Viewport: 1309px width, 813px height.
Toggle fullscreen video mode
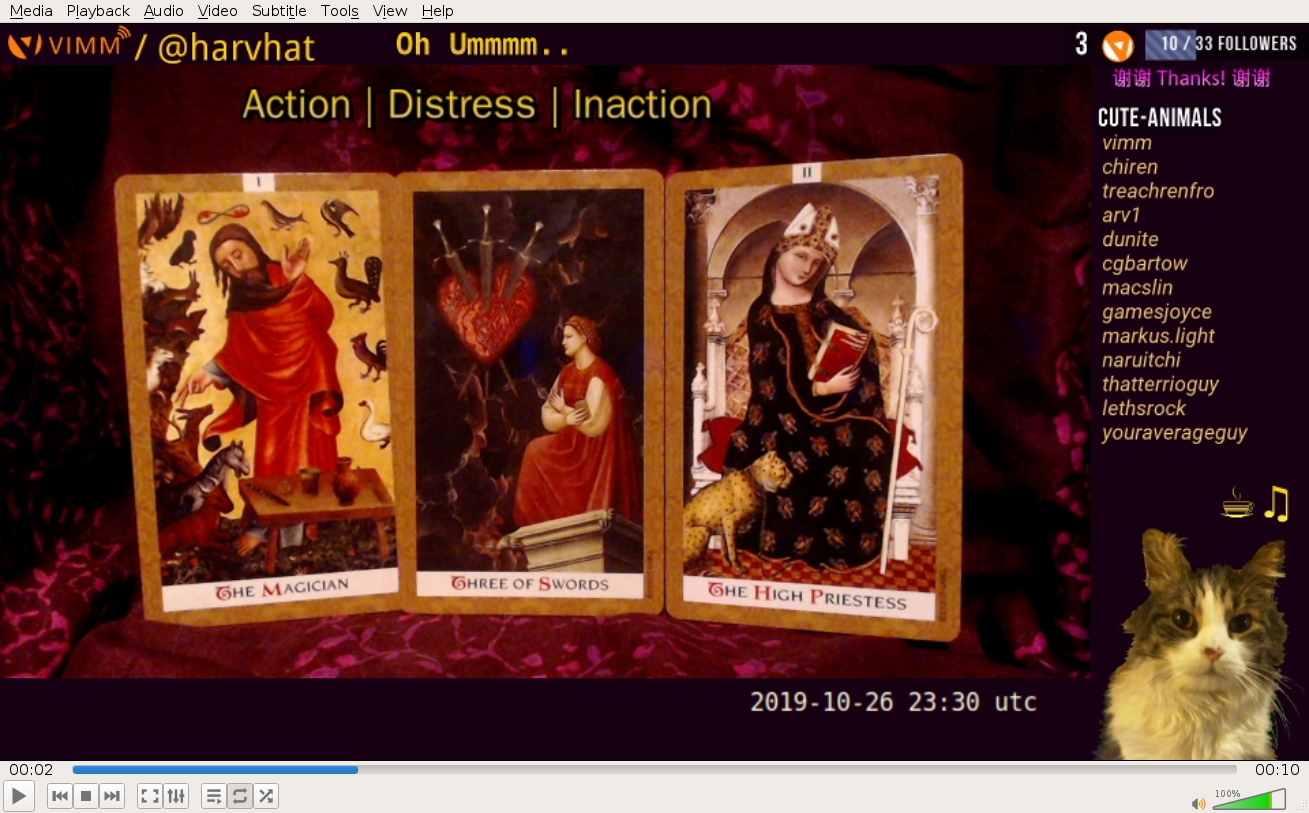pyautogui.click(x=150, y=796)
